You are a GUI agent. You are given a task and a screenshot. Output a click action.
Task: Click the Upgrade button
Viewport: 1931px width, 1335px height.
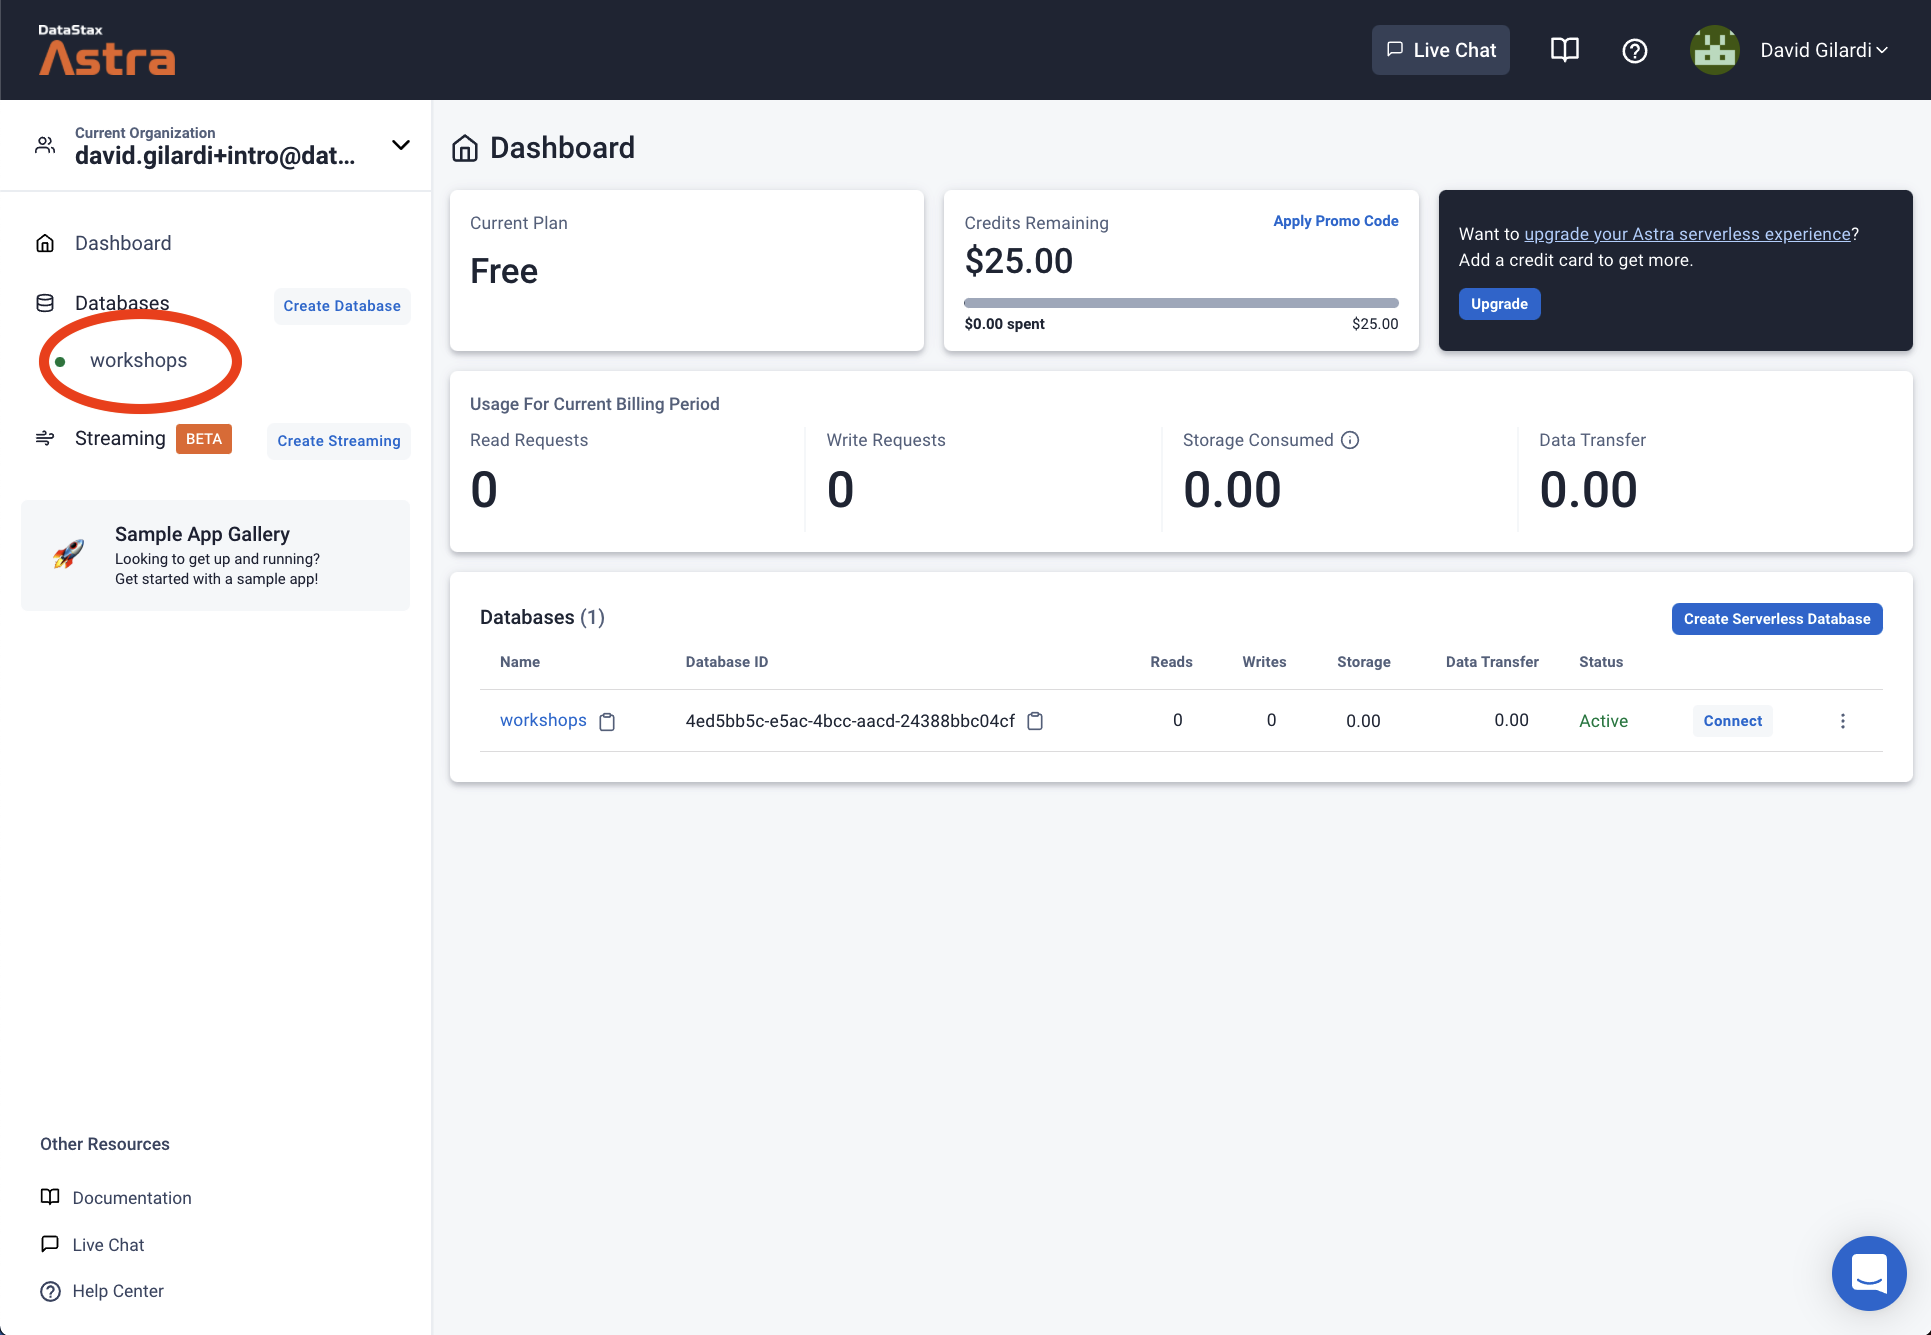(x=1498, y=304)
